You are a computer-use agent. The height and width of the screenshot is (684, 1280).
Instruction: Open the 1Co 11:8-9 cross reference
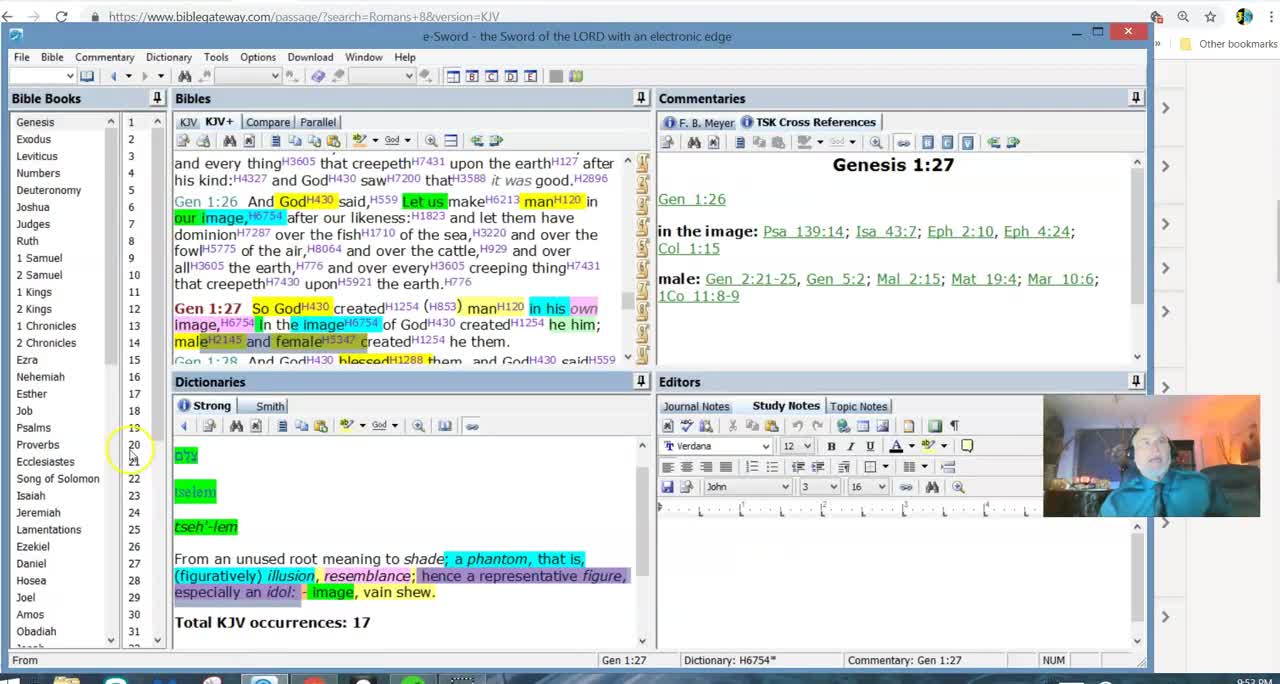click(698, 295)
